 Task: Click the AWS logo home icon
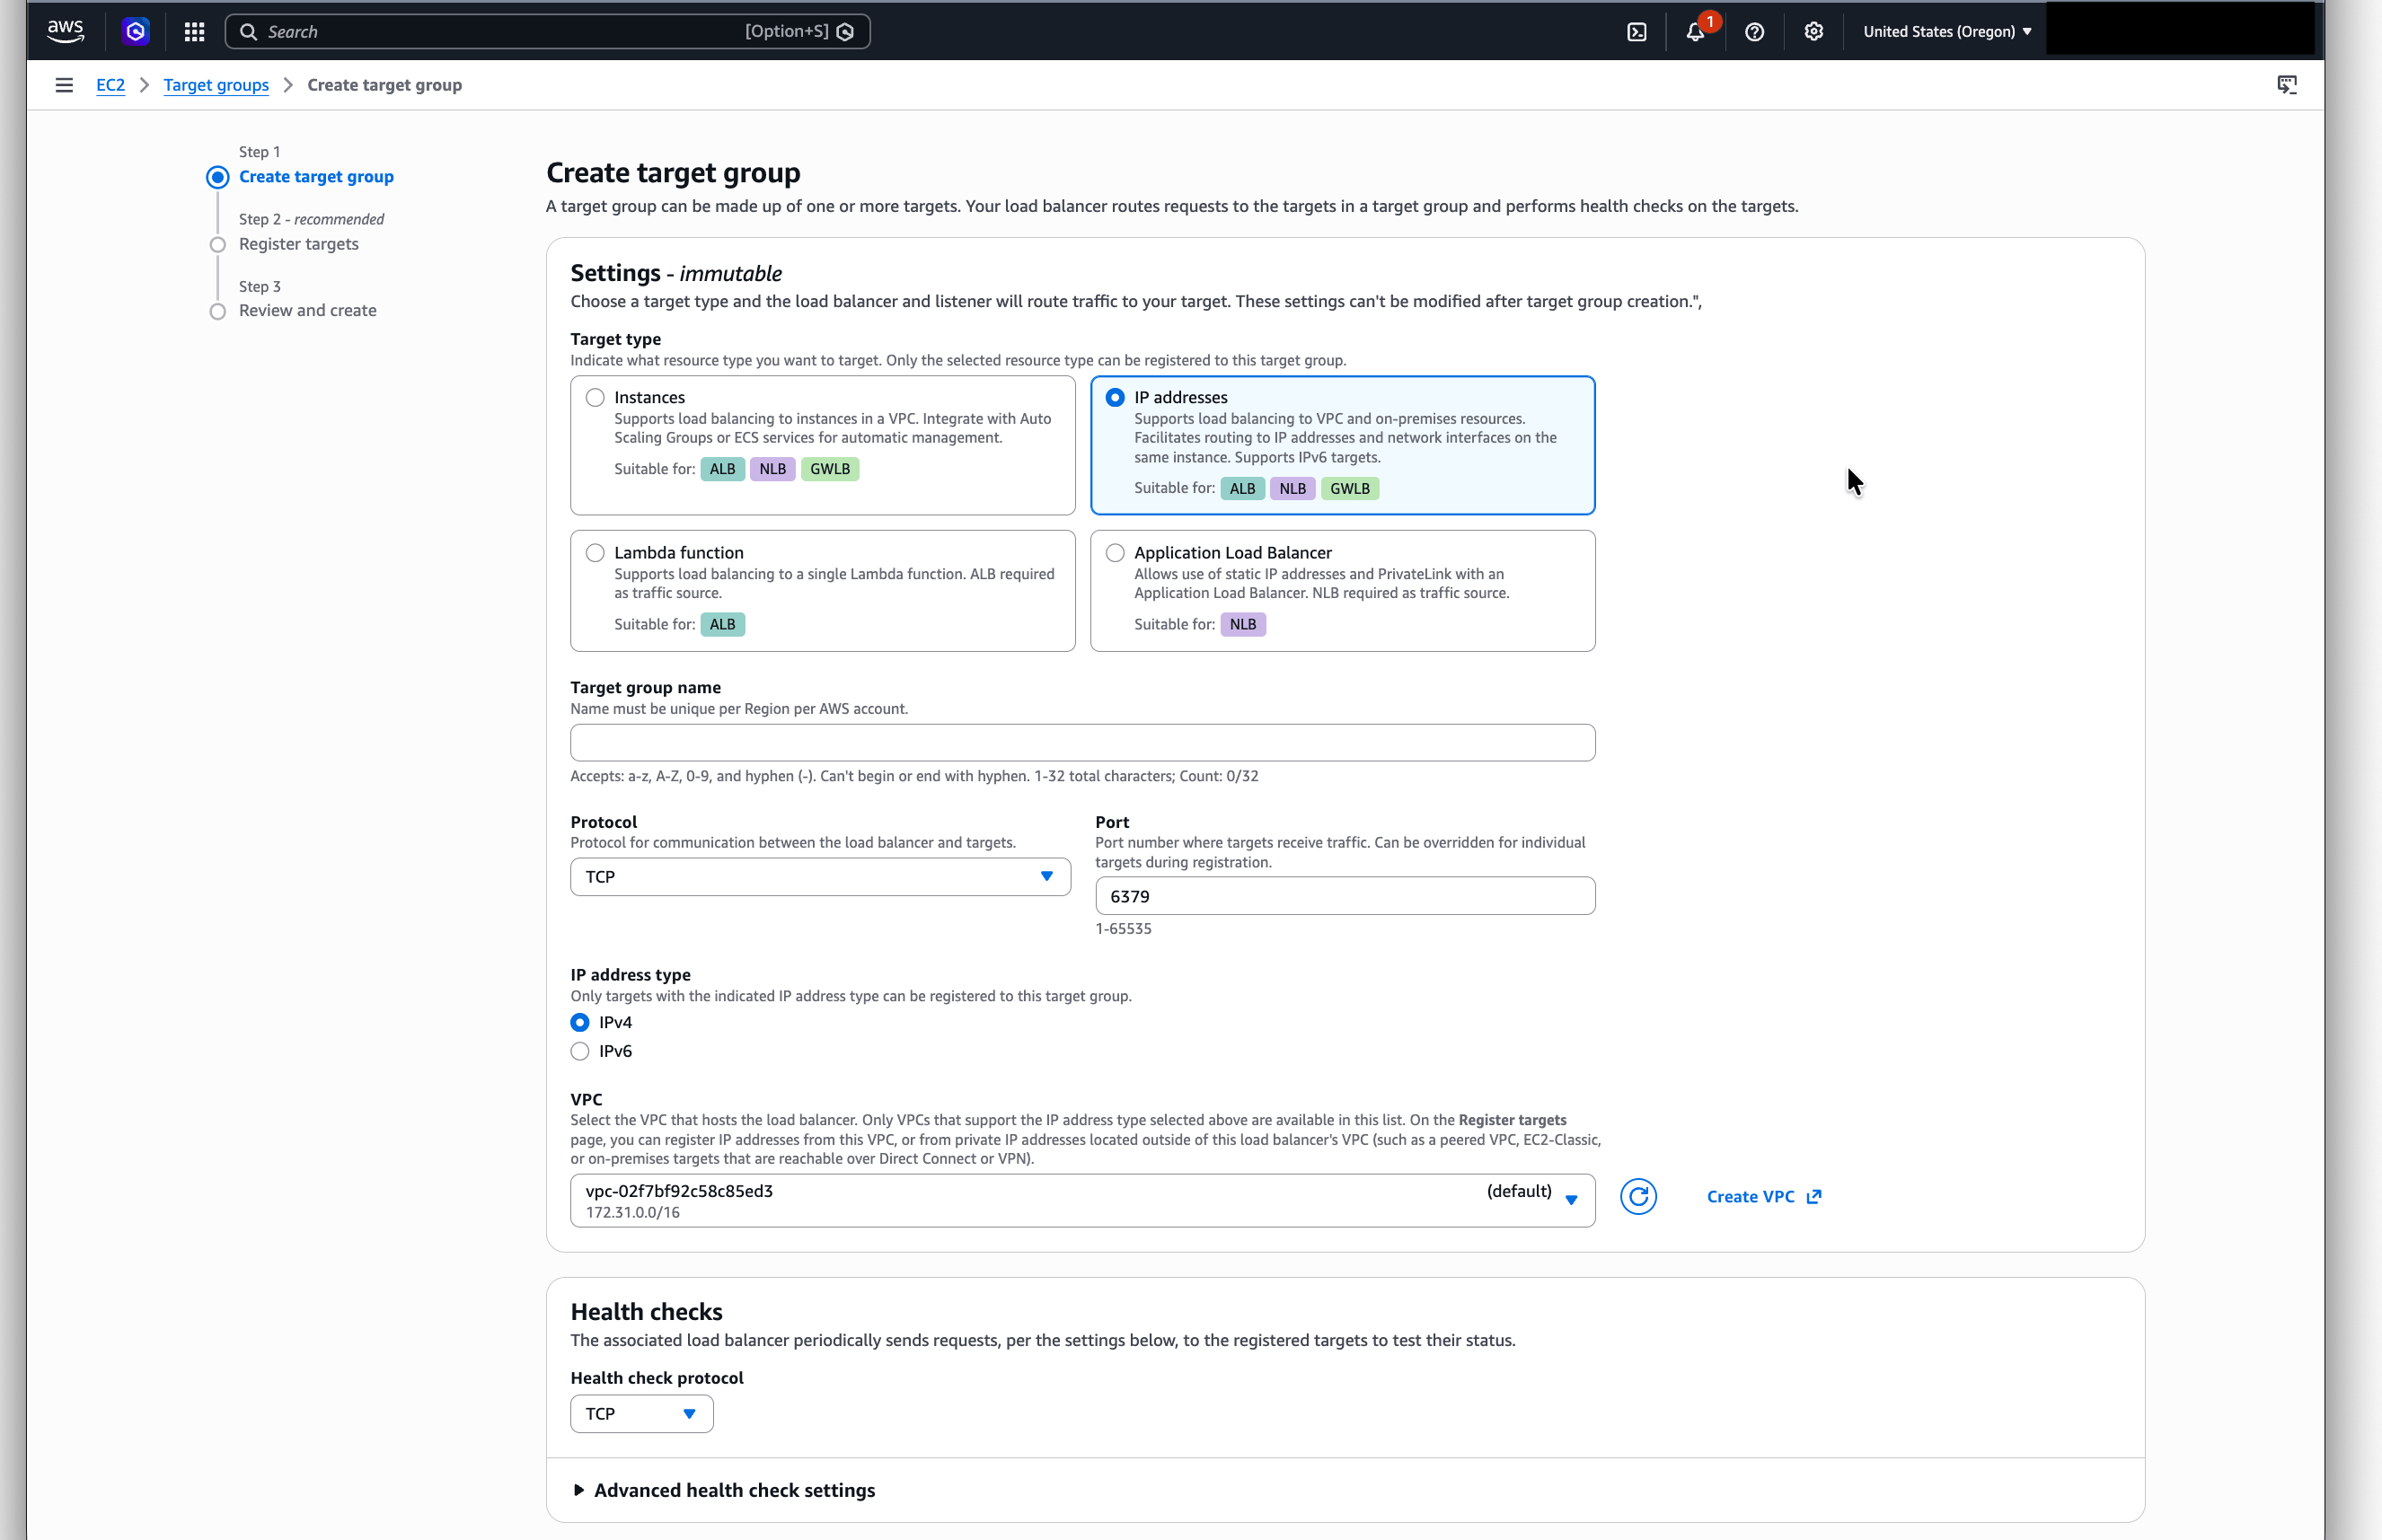65,31
